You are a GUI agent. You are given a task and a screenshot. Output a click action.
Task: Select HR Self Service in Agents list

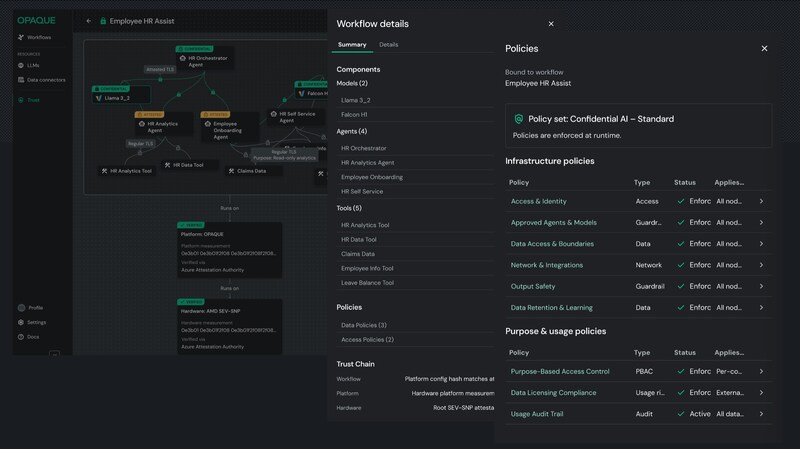362,191
